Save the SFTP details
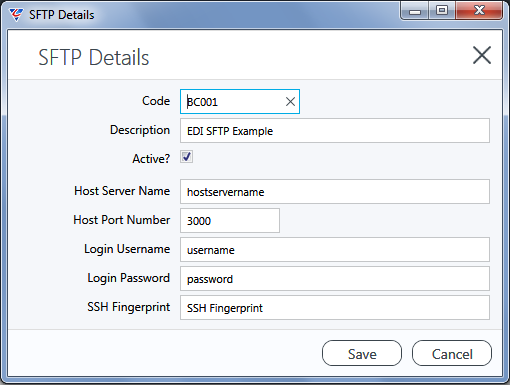This screenshot has height=385, width=510. click(x=362, y=353)
